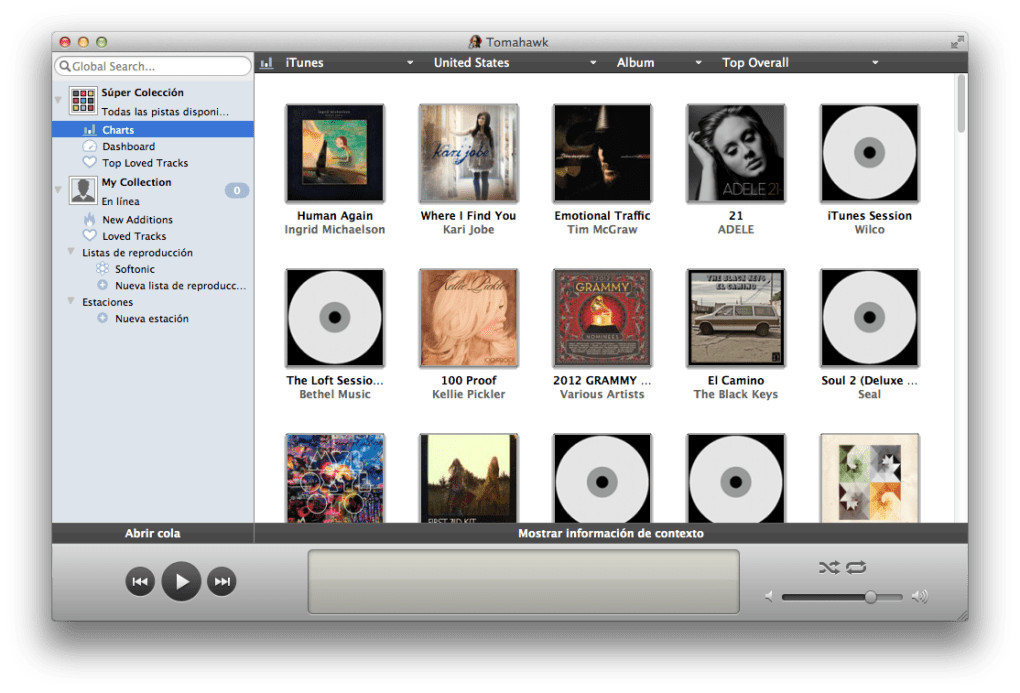Open 100 Proof album cover
The height and width of the screenshot is (693, 1020).
tap(468, 318)
